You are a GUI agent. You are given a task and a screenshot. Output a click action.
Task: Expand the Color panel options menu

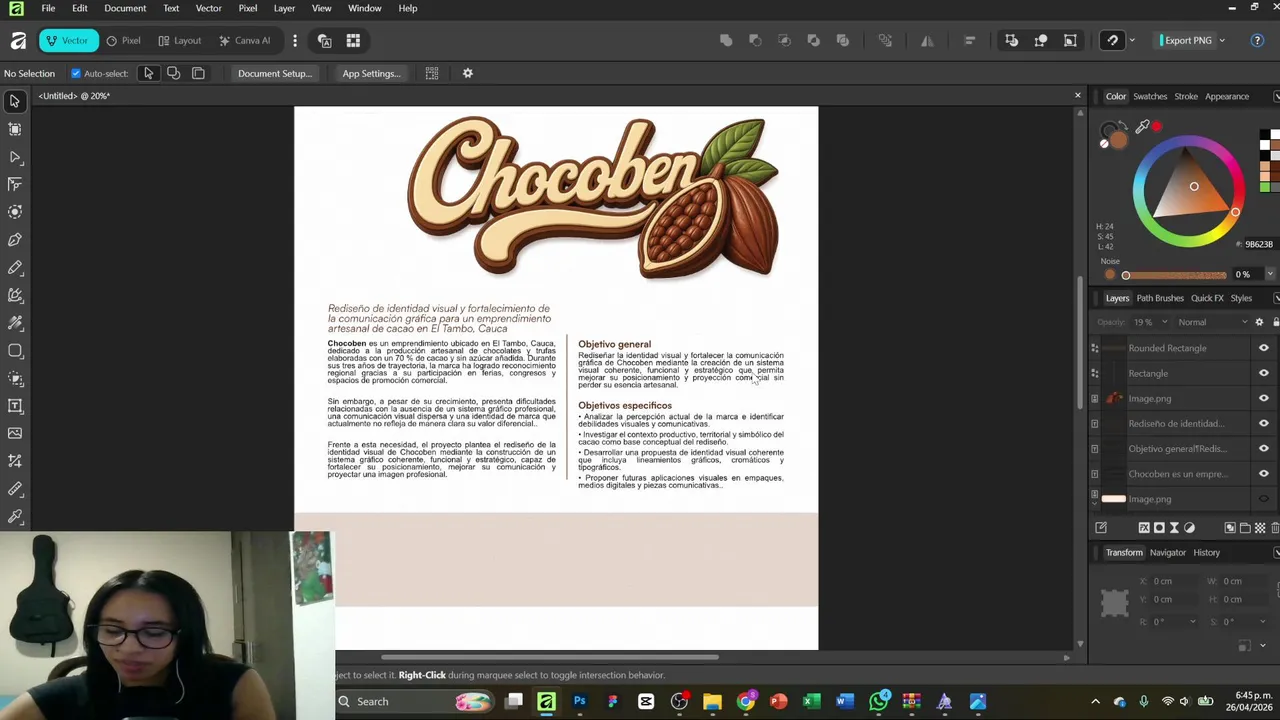[x=1276, y=96]
